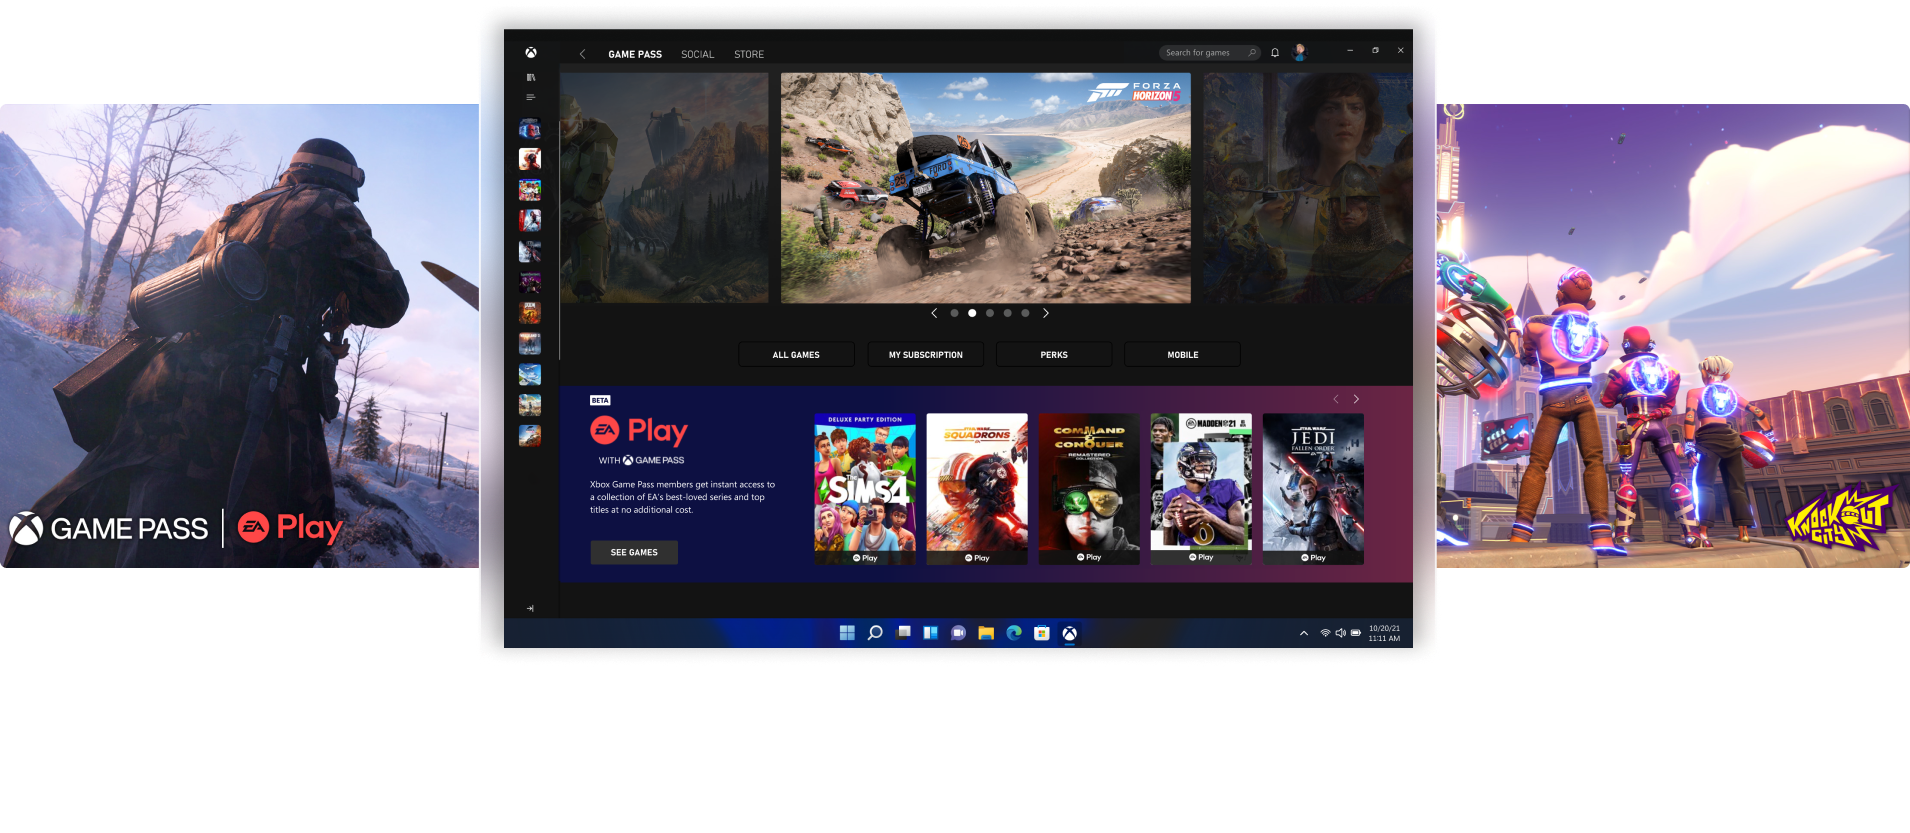Open the My Library icon in sidebar

(x=531, y=77)
